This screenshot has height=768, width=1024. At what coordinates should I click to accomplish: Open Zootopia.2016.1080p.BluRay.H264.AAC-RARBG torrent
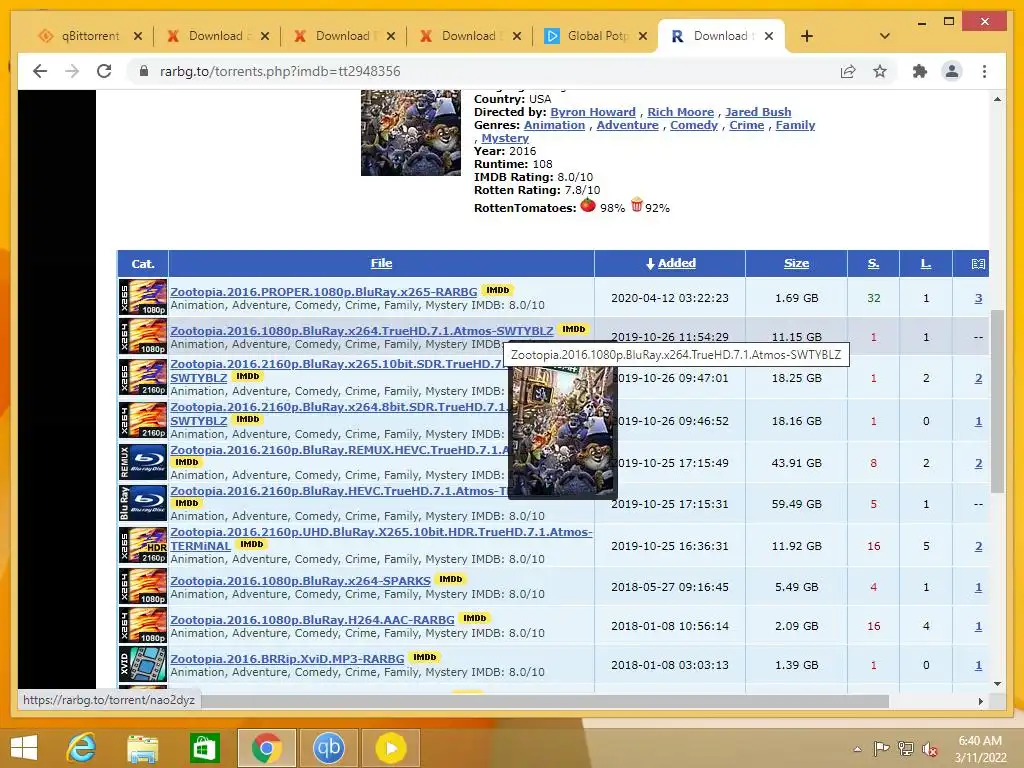(312, 620)
